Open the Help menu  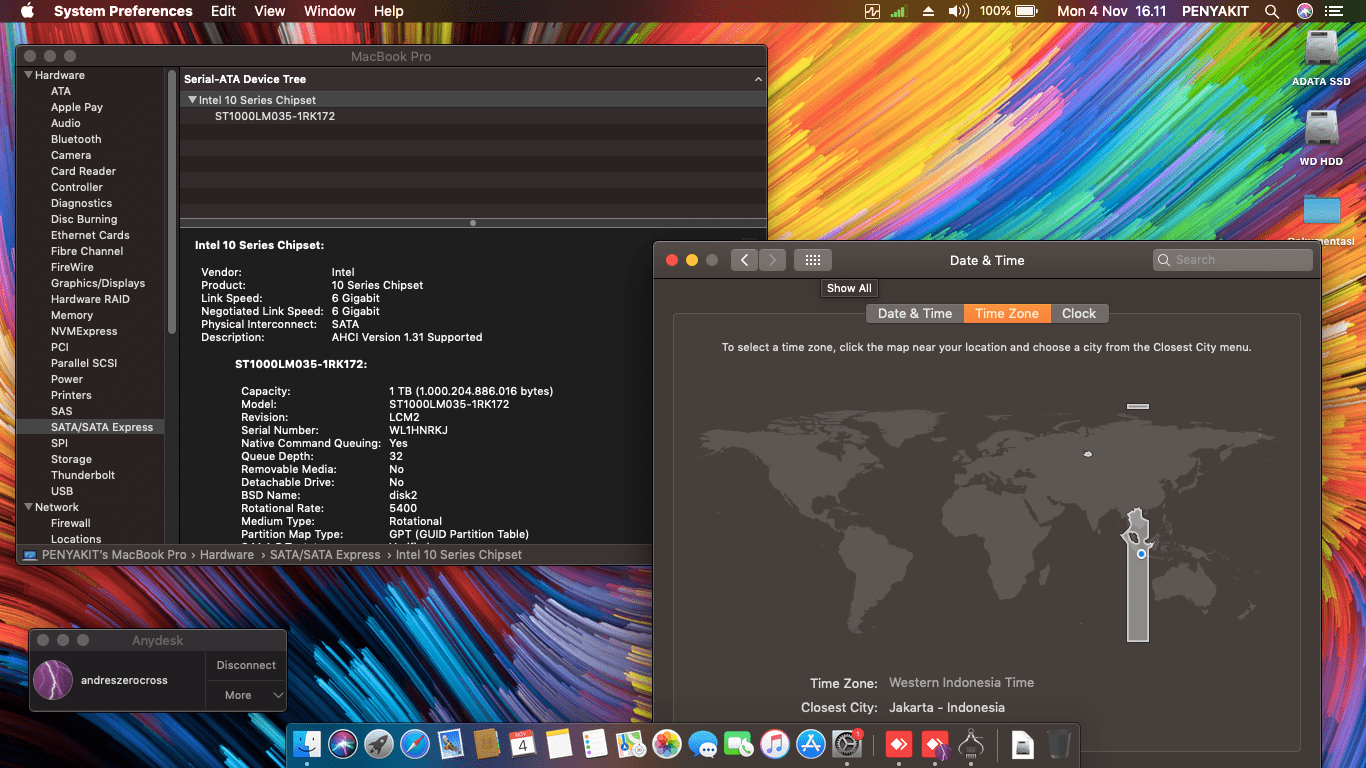tap(389, 11)
